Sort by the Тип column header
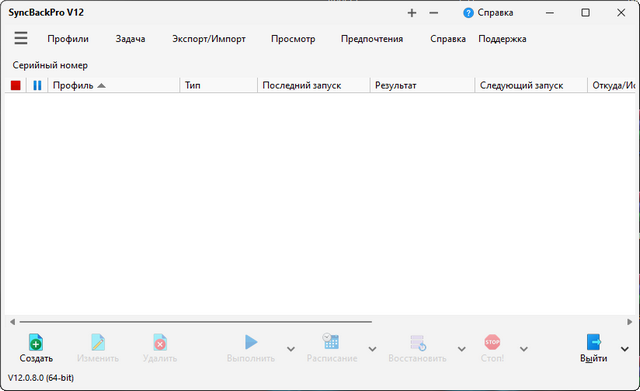 219,85
